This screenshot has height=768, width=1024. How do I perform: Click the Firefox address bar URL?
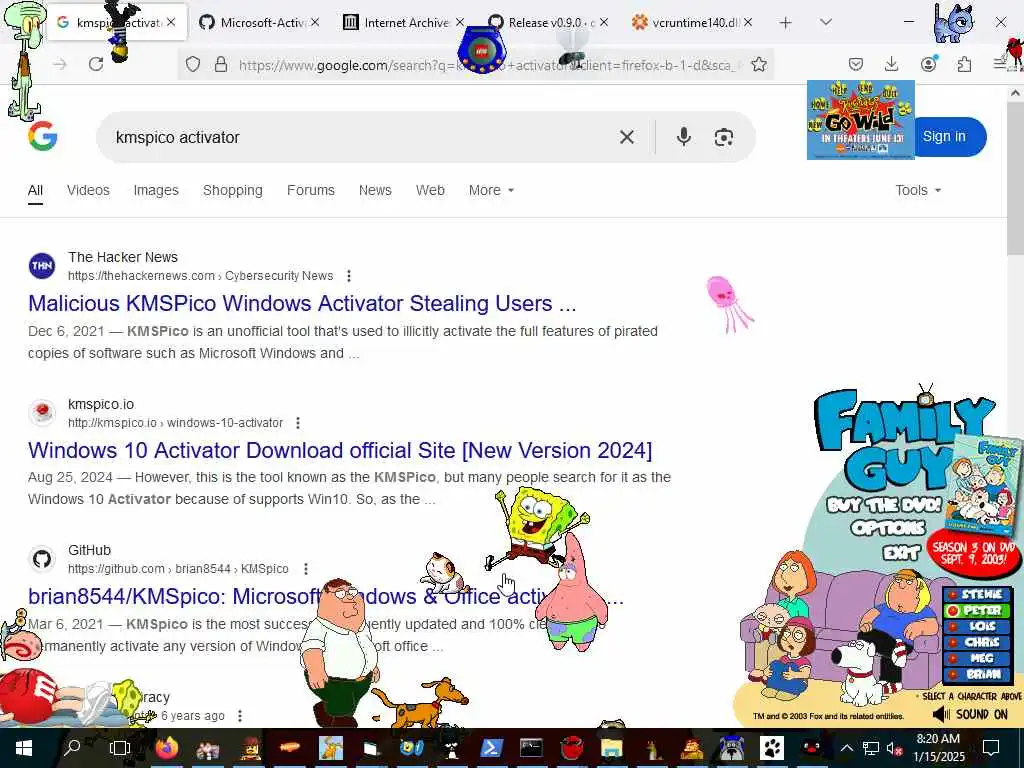click(x=490, y=65)
